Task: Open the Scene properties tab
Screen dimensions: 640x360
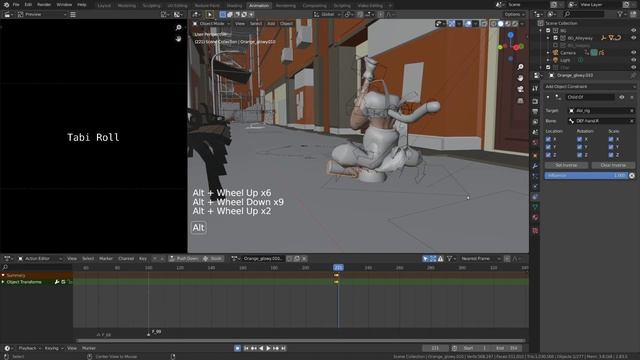Action: coord(535,132)
